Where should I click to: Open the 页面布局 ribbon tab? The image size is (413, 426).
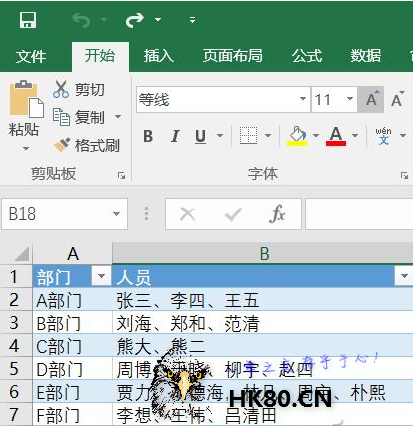point(233,56)
